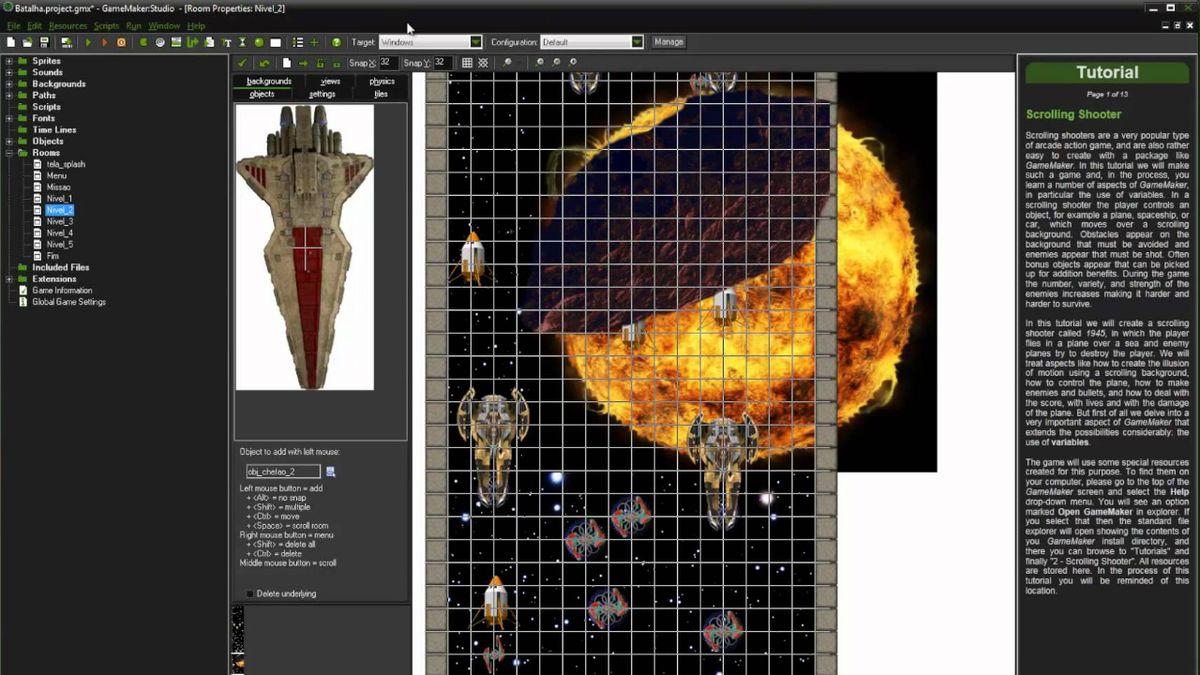
Task: Open the Configuration dropdown
Action: [636, 42]
